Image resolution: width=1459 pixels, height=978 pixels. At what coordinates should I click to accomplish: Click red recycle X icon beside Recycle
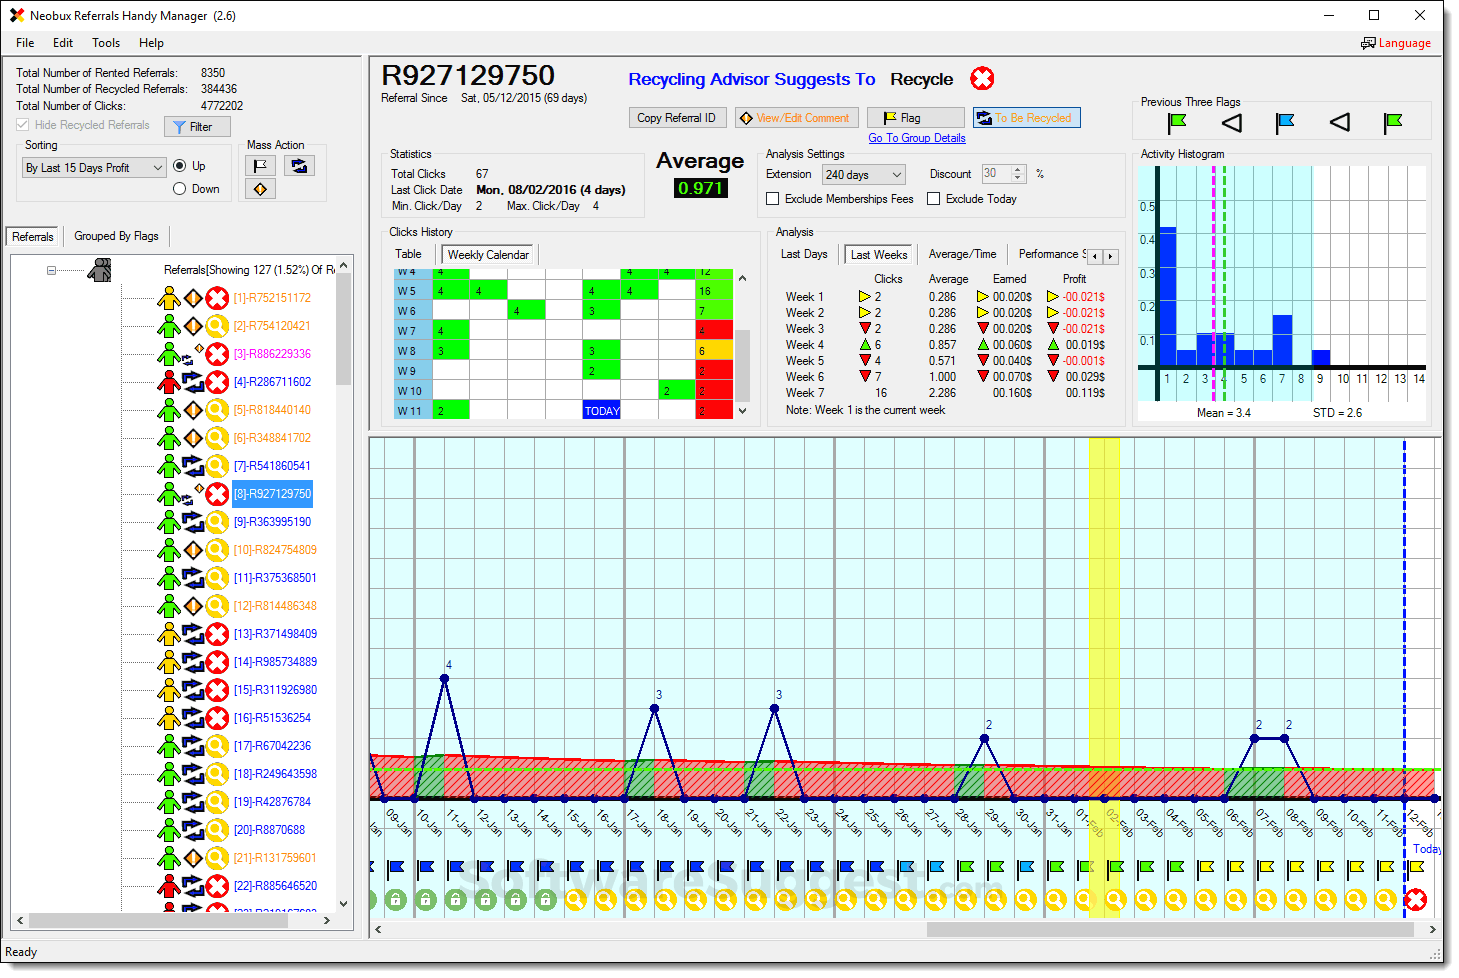pyautogui.click(x=982, y=79)
